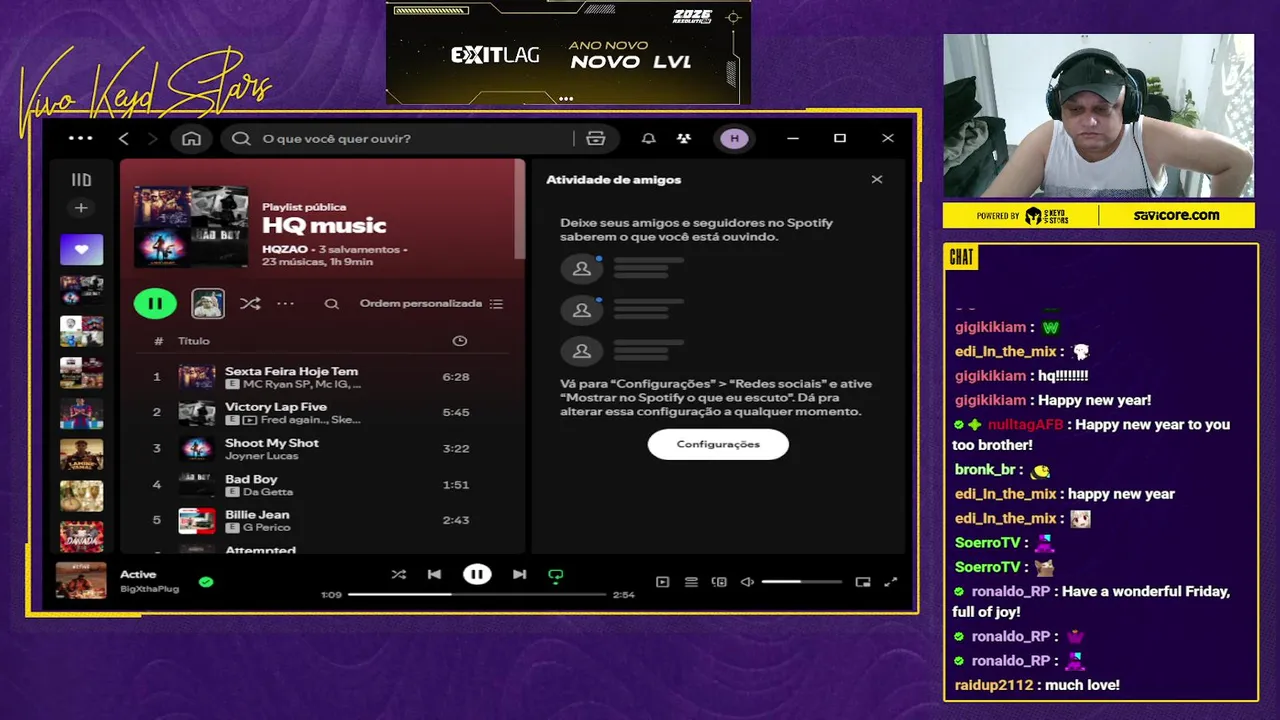Go forward with the right arrow
Viewport: 1280px width, 720px height.
pos(152,138)
